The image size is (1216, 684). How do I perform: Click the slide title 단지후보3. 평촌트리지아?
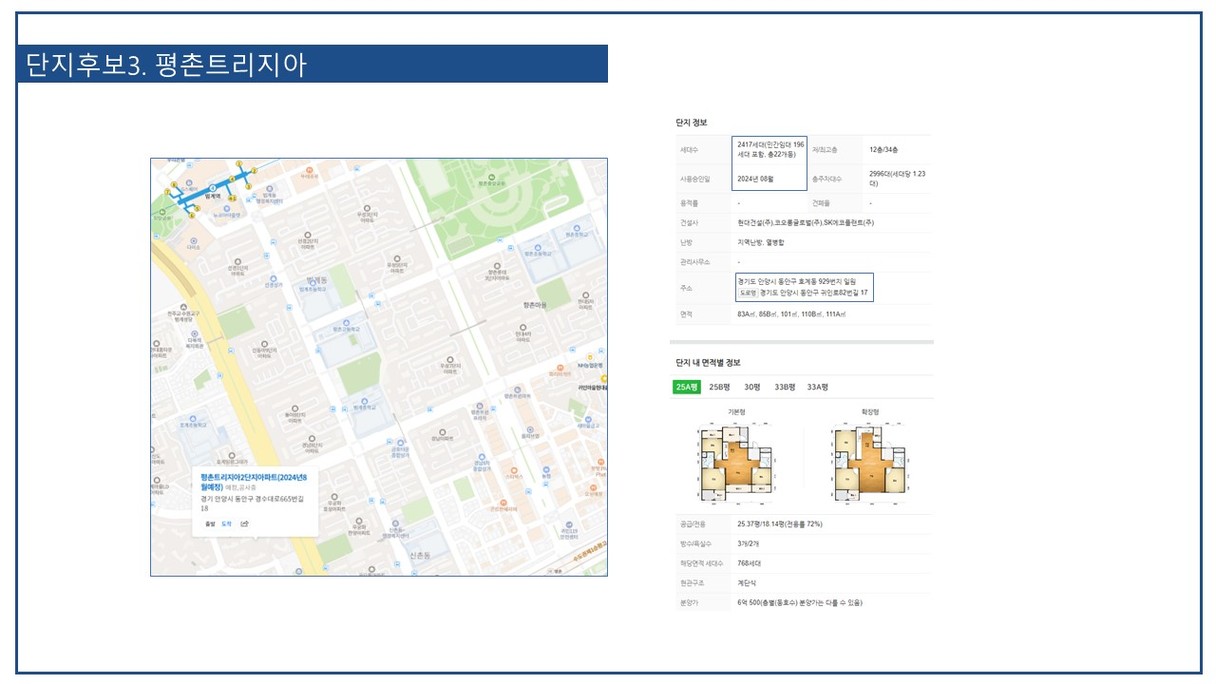[167, 64]
